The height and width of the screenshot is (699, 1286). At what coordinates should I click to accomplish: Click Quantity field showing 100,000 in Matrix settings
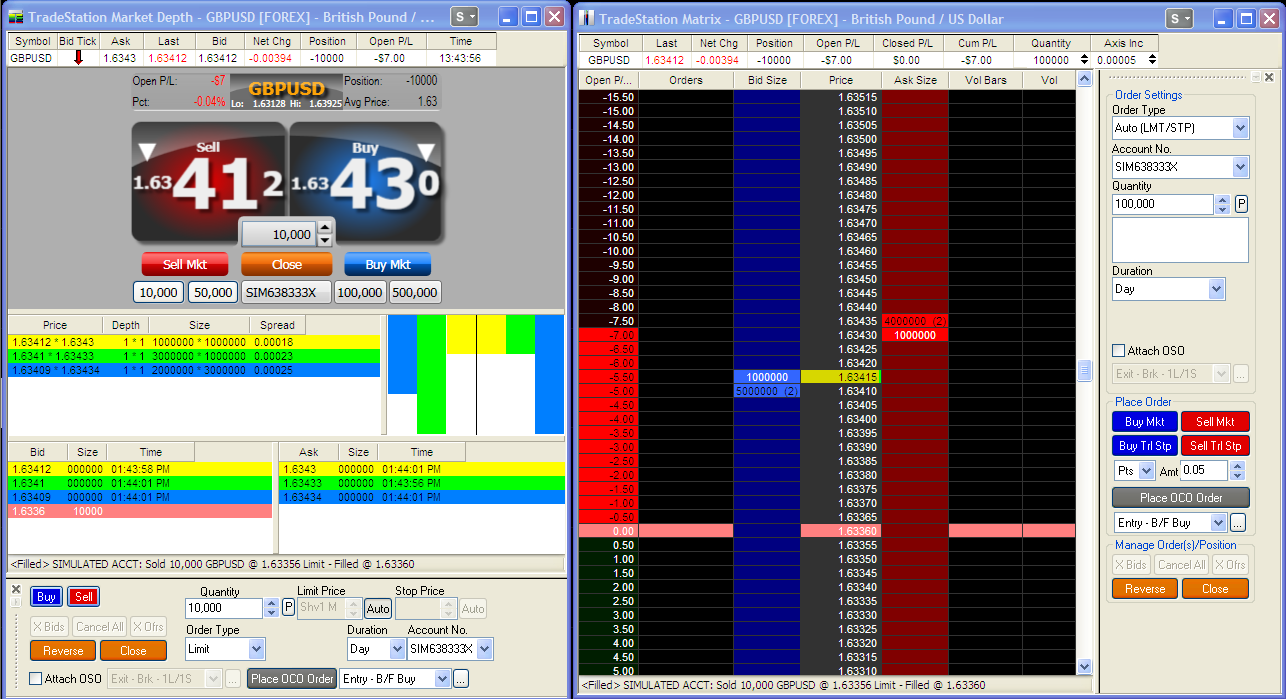pos(1163,204)
